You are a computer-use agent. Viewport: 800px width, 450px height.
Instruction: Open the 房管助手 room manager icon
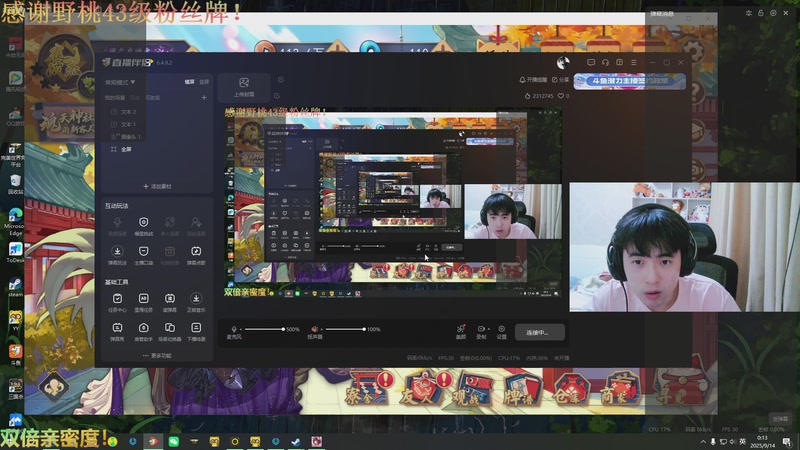point(143,331)
